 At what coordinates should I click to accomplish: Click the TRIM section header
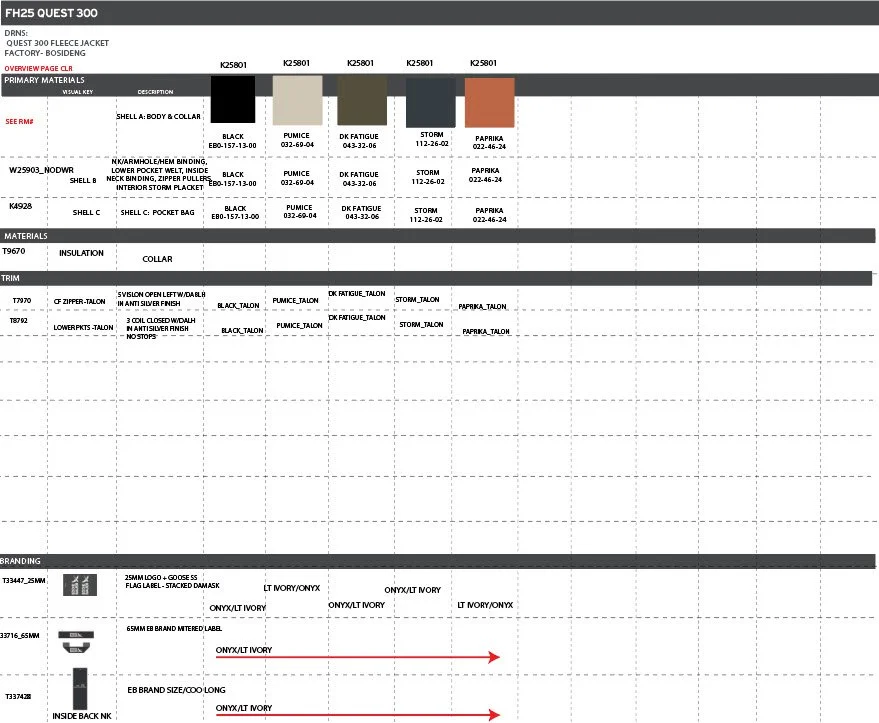click(10, 278)
